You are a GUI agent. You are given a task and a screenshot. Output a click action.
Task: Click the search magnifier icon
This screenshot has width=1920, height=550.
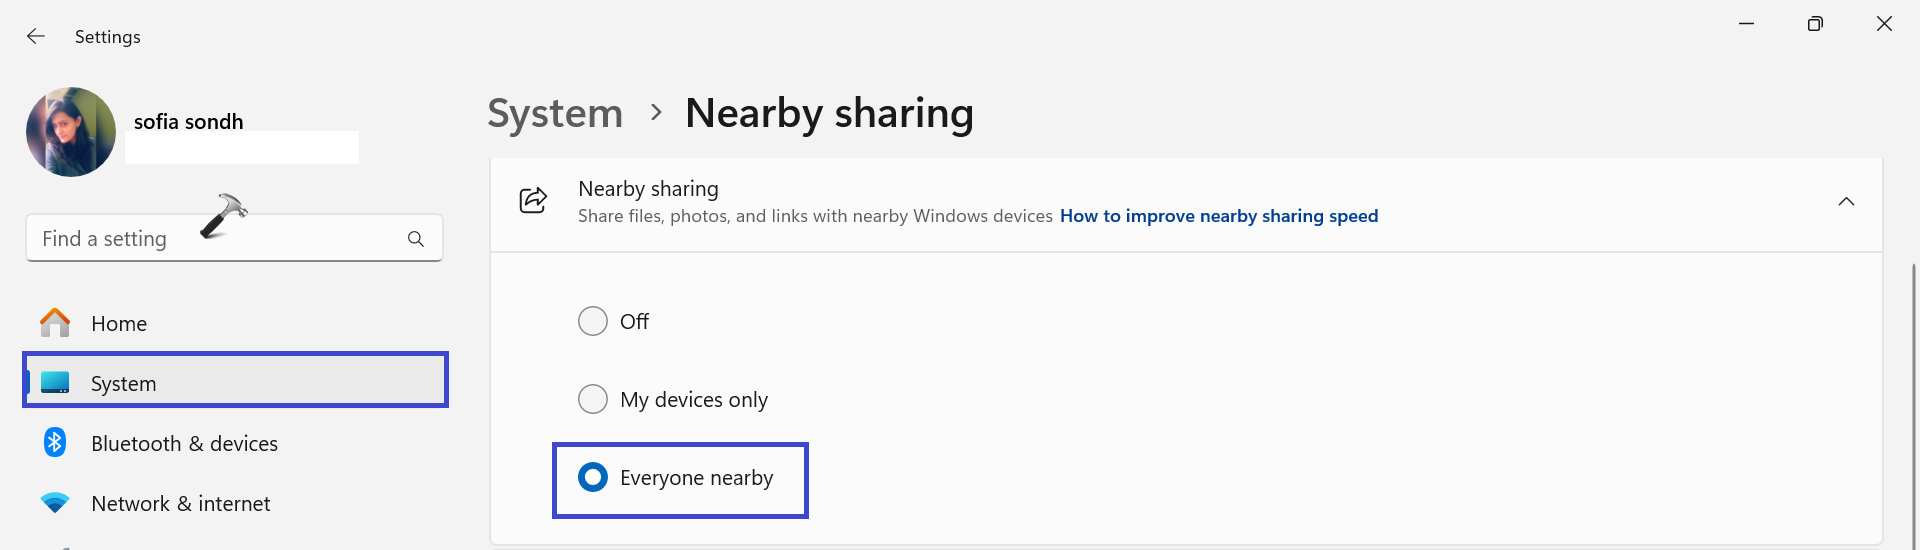[x=416, y=239]
